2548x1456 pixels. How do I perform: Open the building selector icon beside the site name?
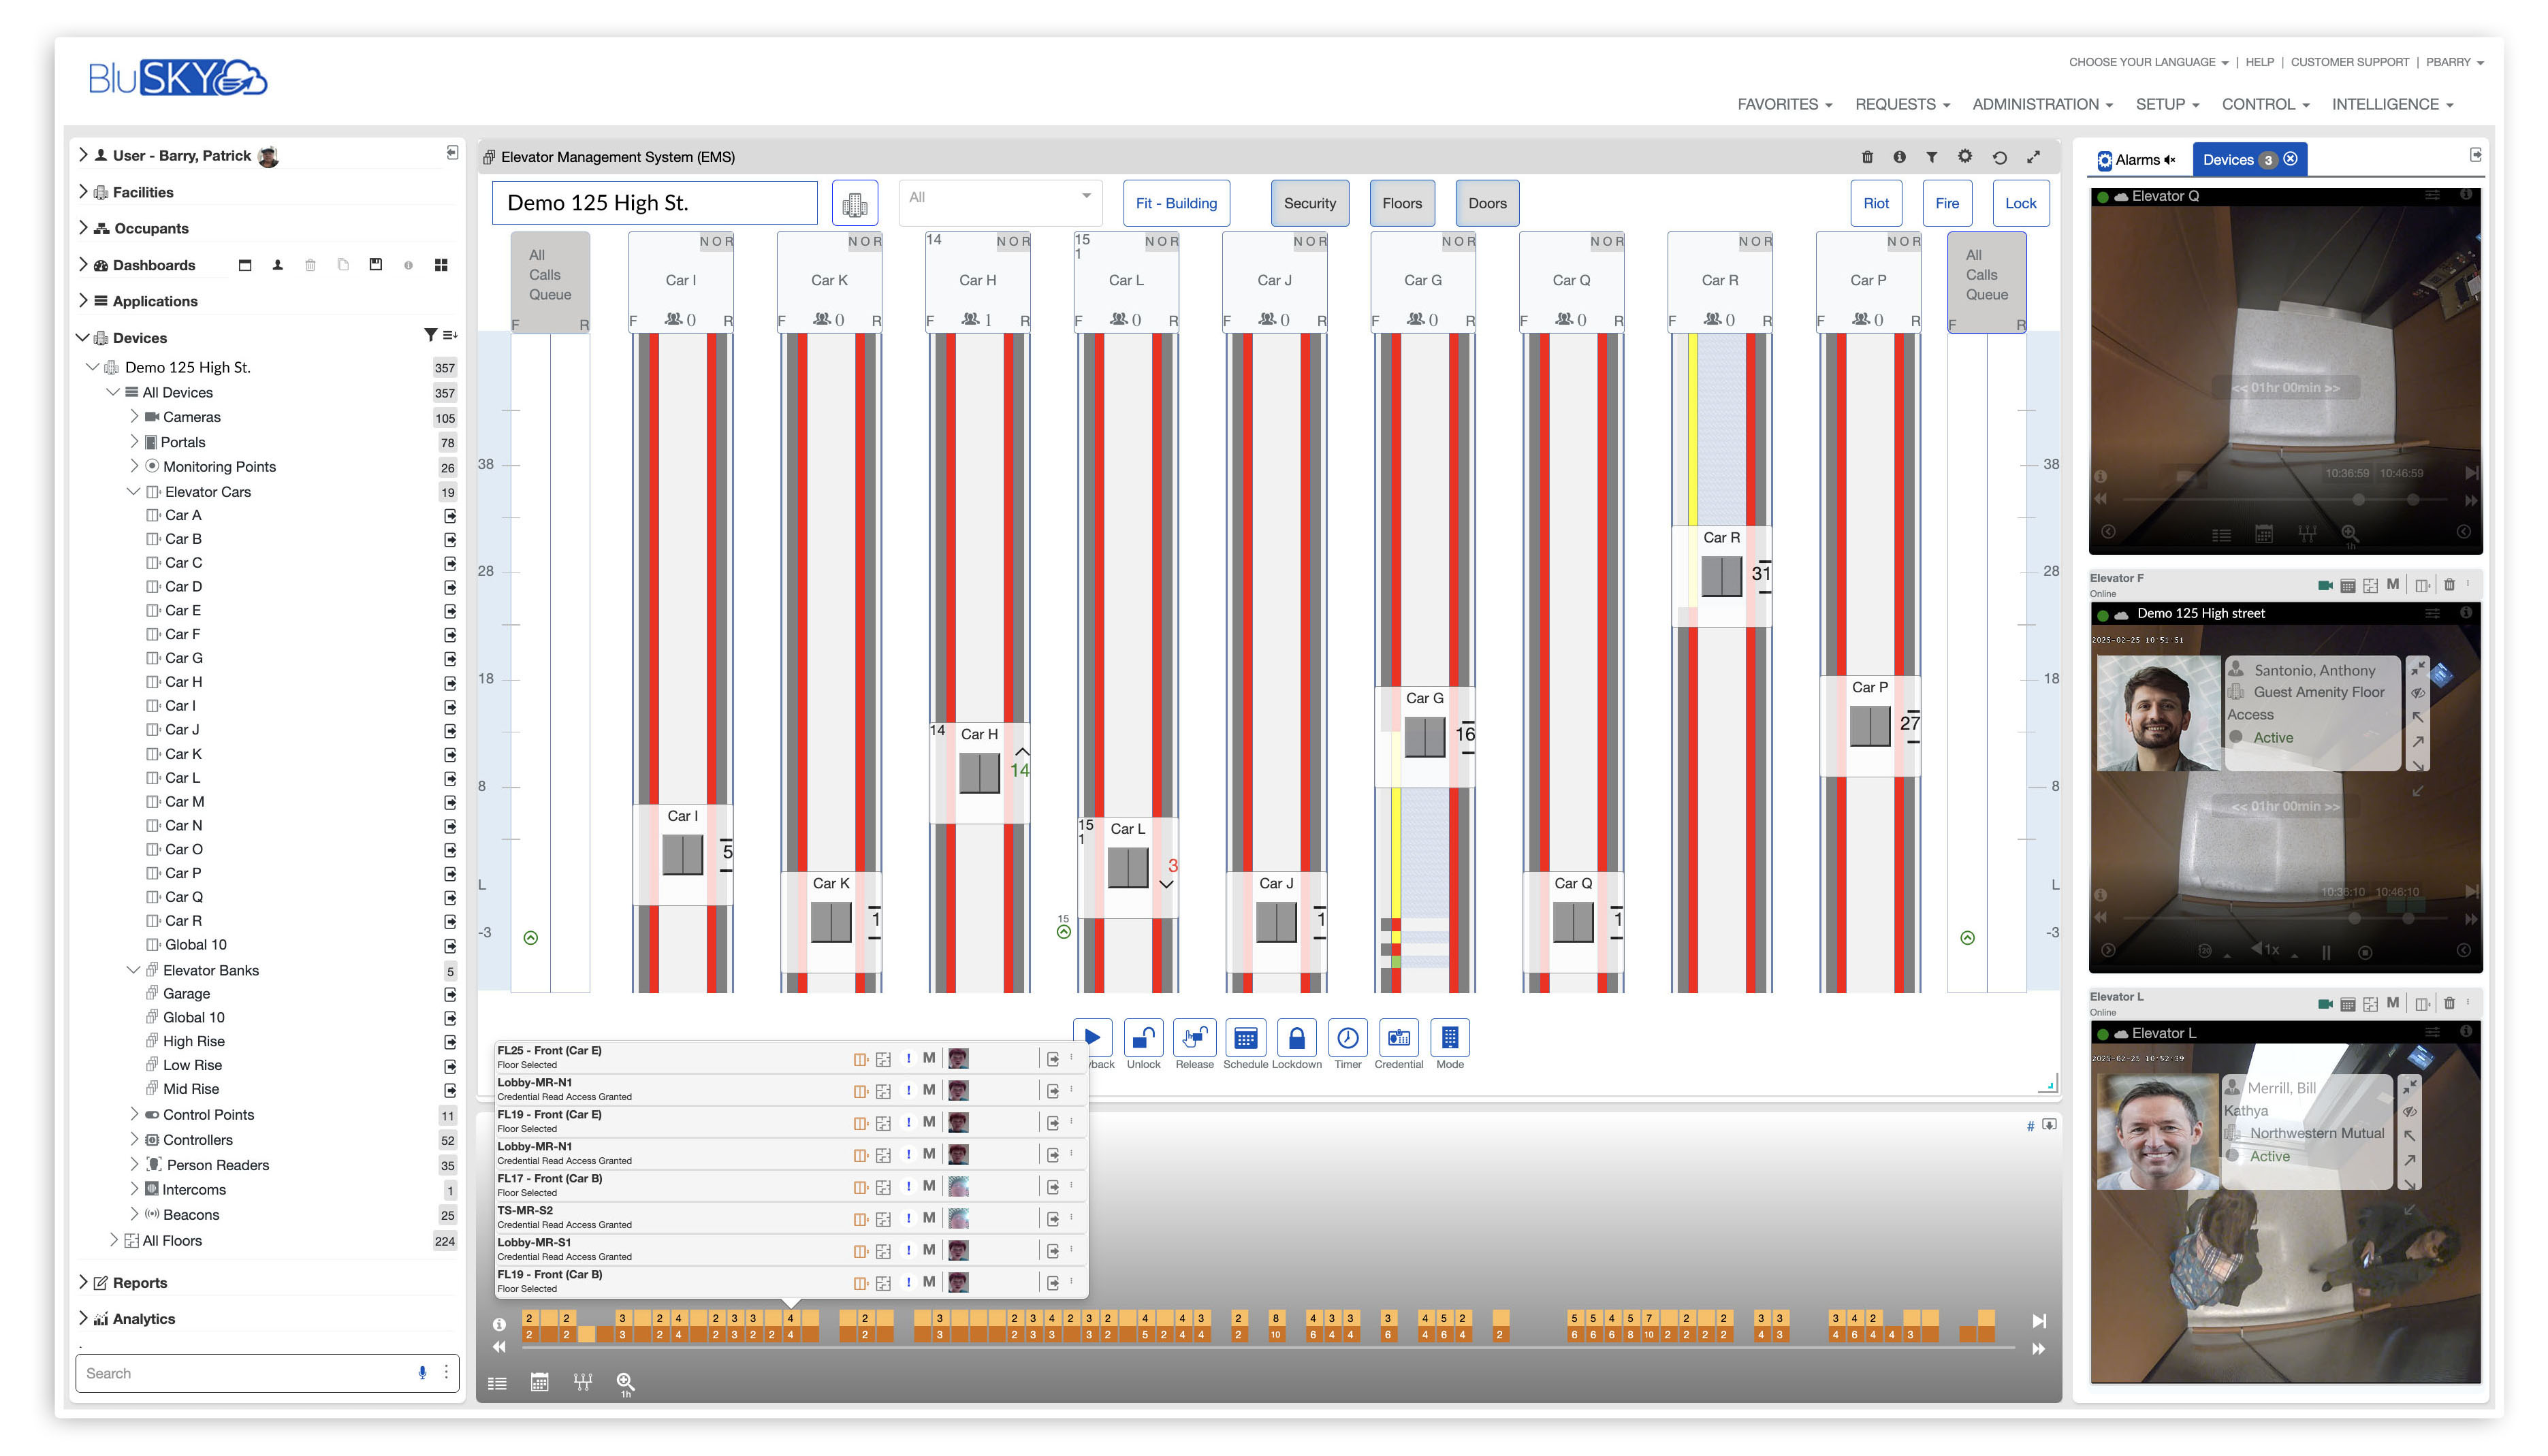tap(854, 204)
